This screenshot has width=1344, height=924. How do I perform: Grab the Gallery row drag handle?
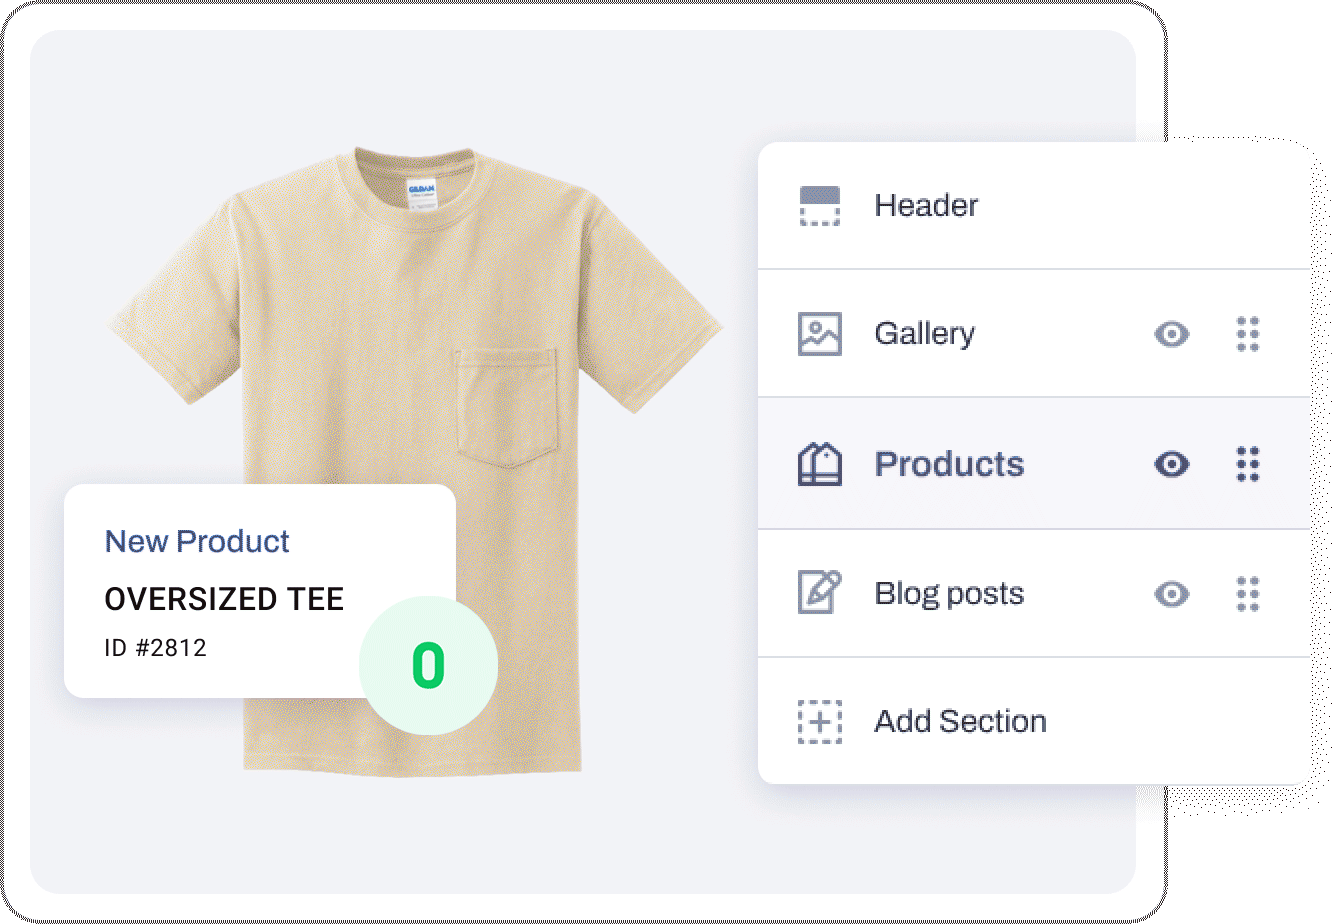point(1248,334)
